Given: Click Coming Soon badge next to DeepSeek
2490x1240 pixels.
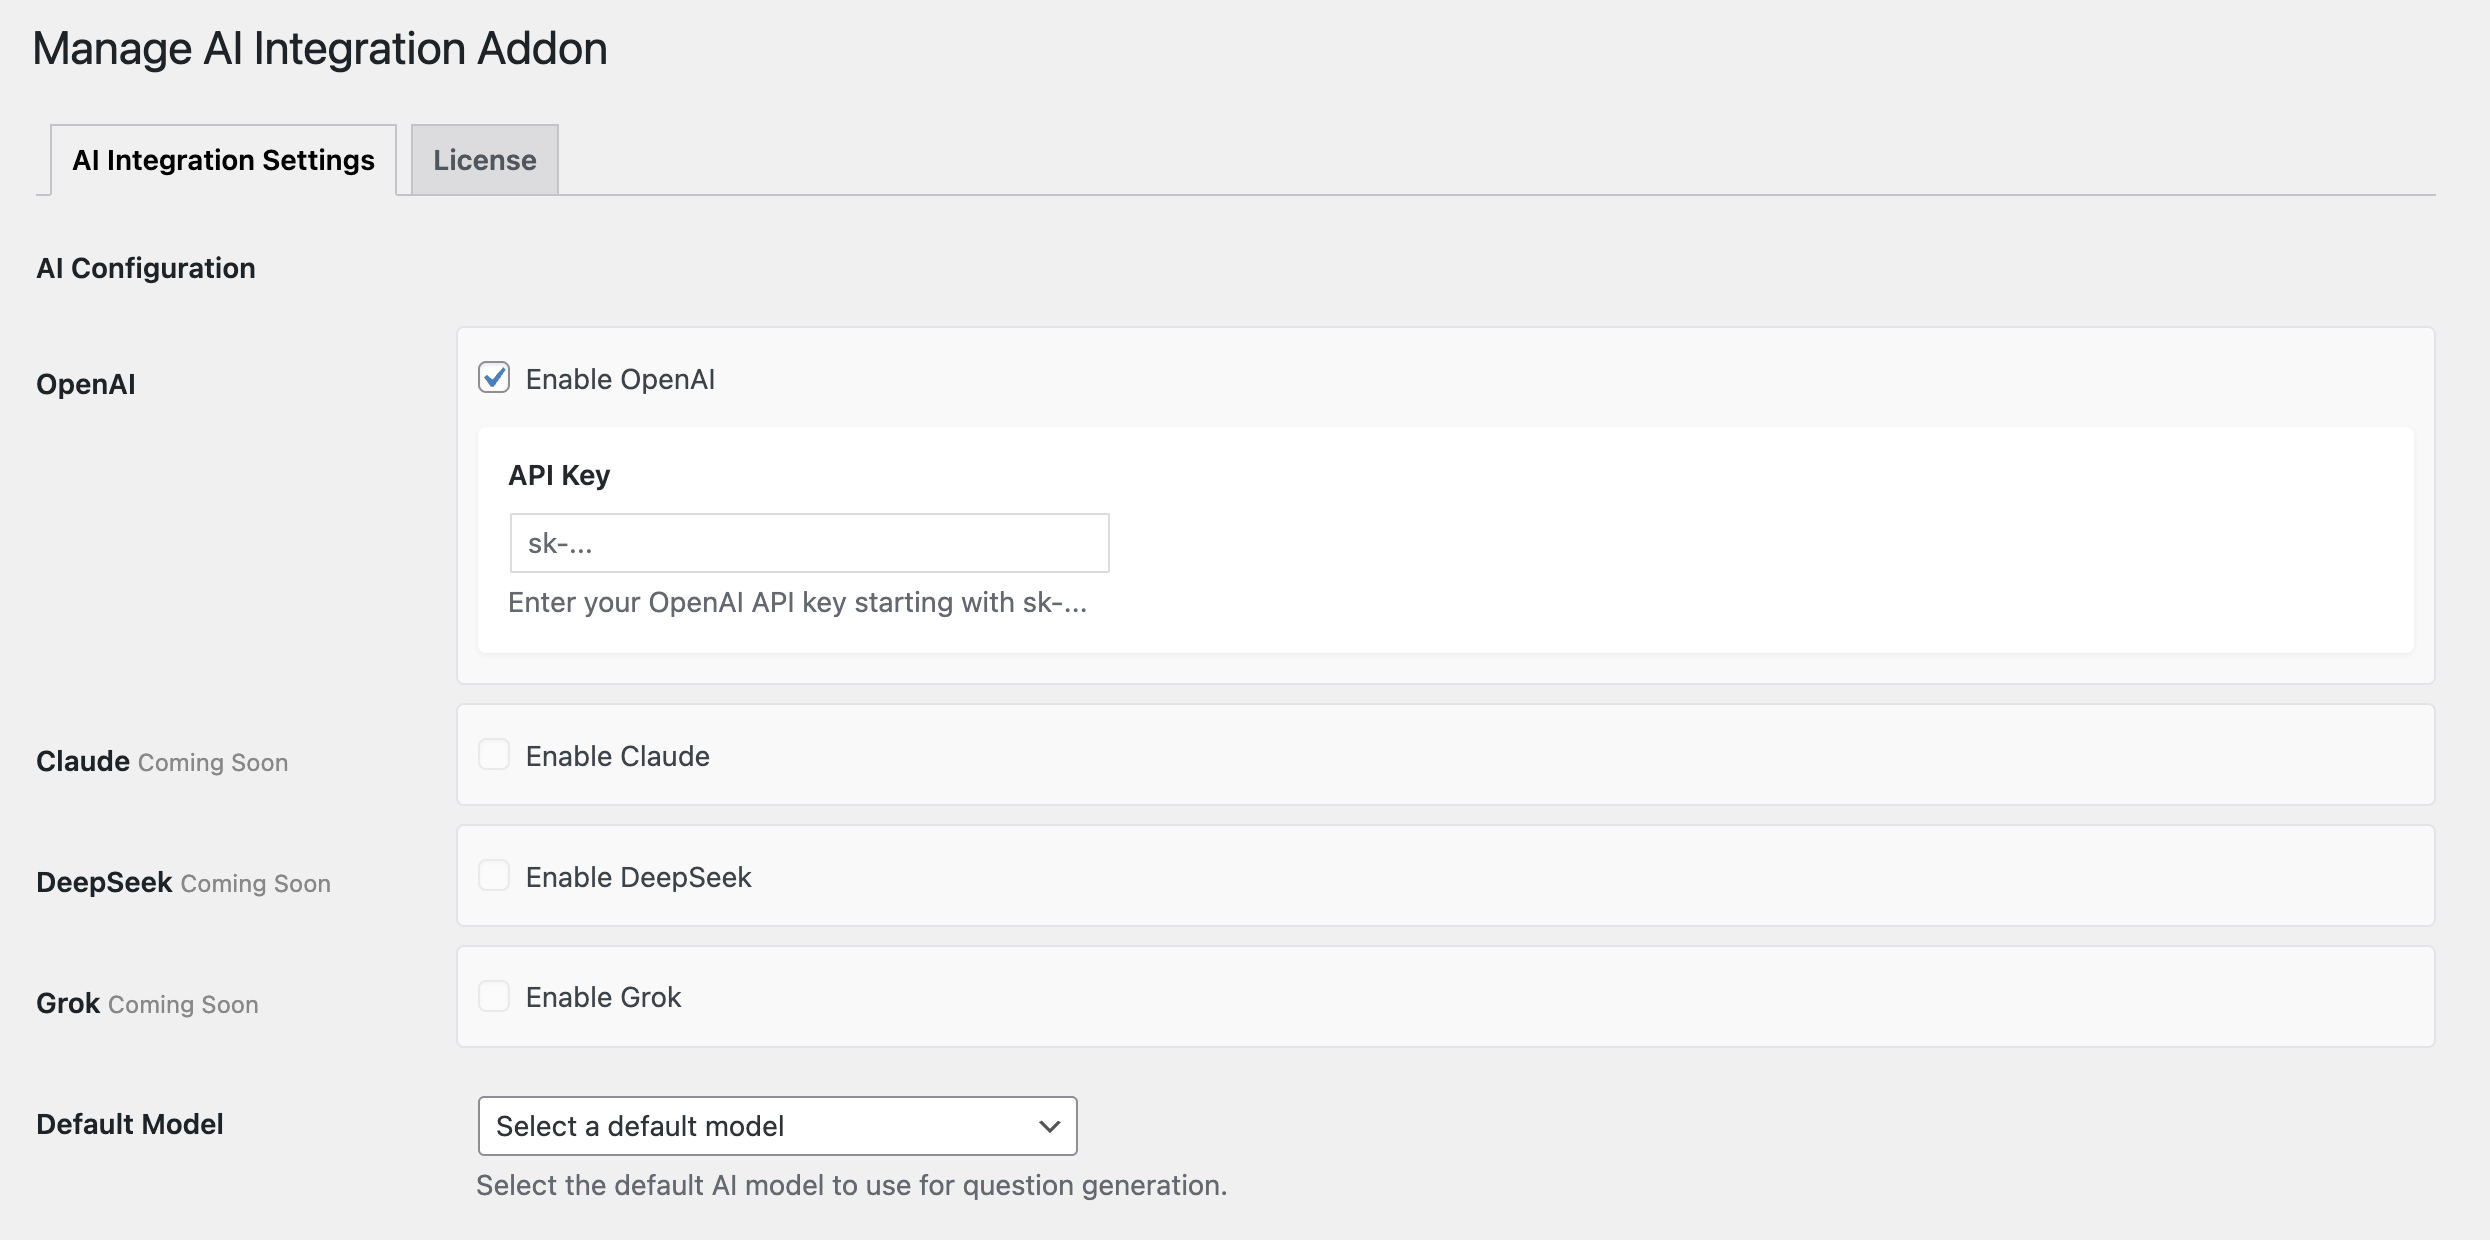Looking at the screenshot, I should pyautogui.click(x=256, y=884).
